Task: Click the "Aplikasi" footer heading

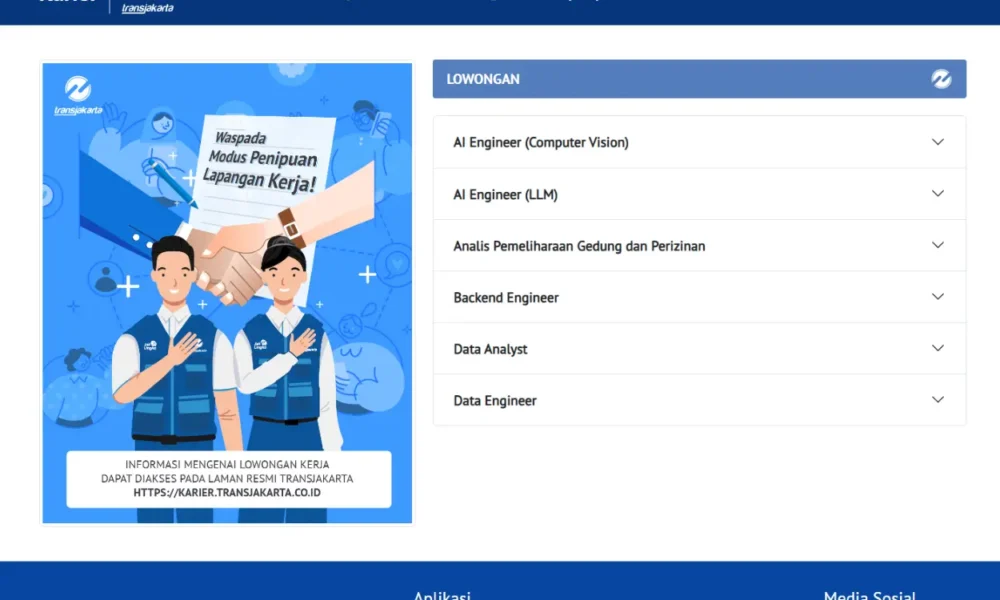Action: click(x=442, y=595)
